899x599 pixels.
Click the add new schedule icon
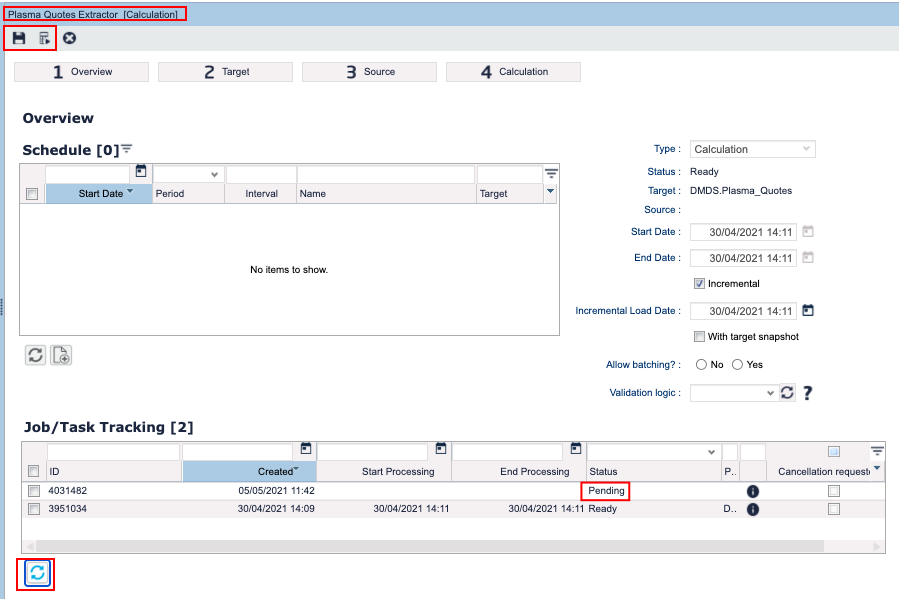(x=61, y=355)
